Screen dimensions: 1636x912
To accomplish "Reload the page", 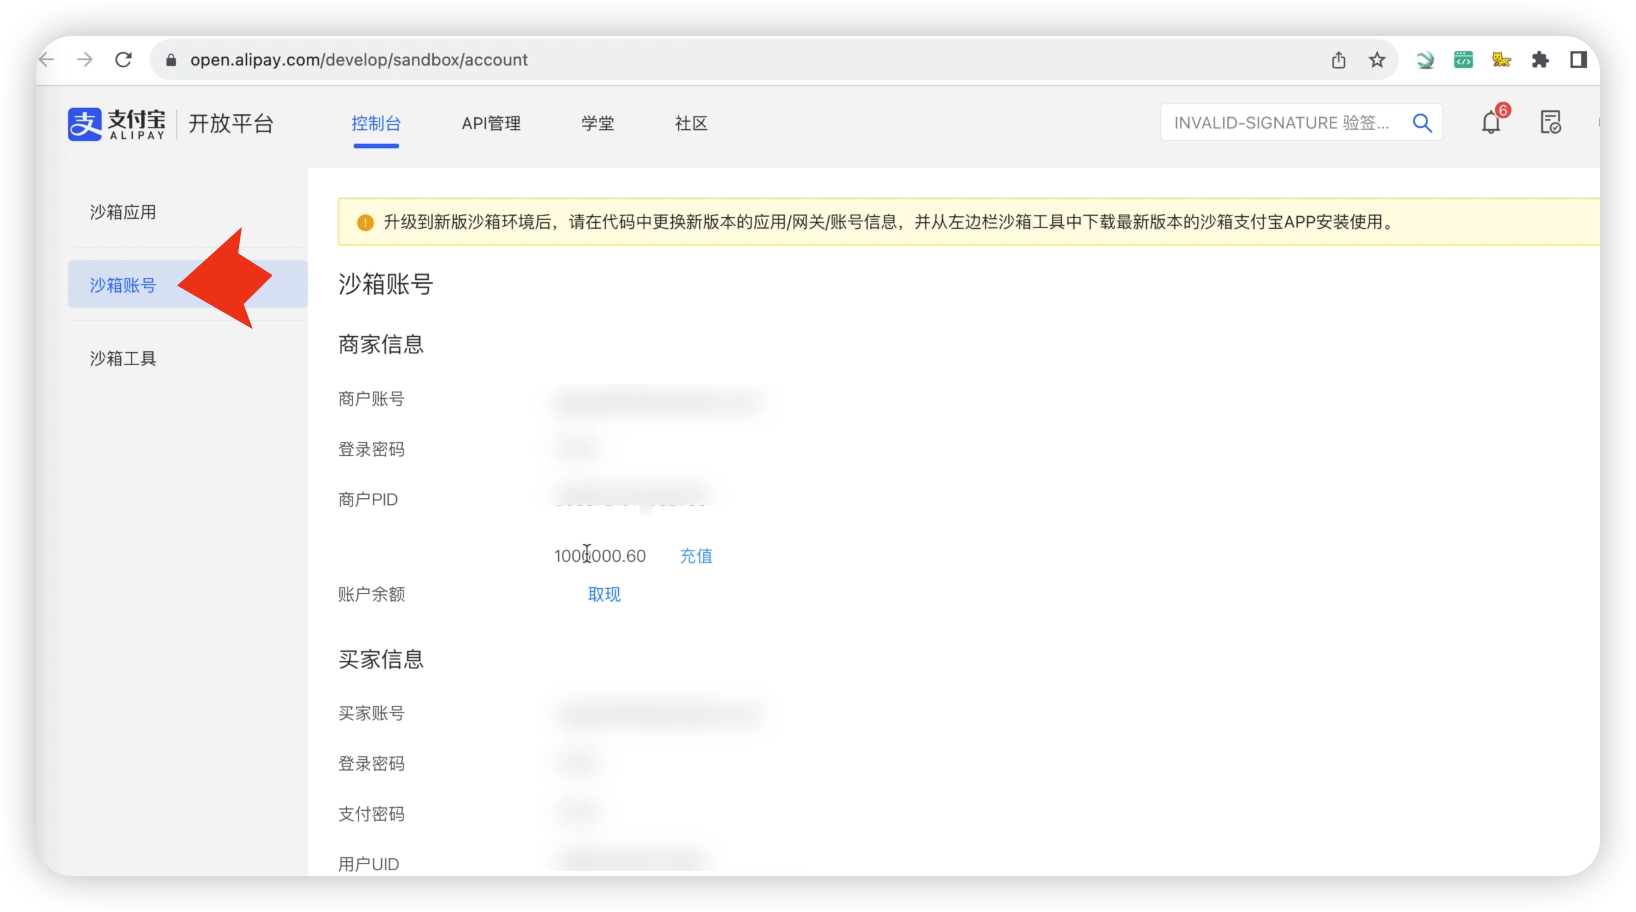I will tap(124, 60).
